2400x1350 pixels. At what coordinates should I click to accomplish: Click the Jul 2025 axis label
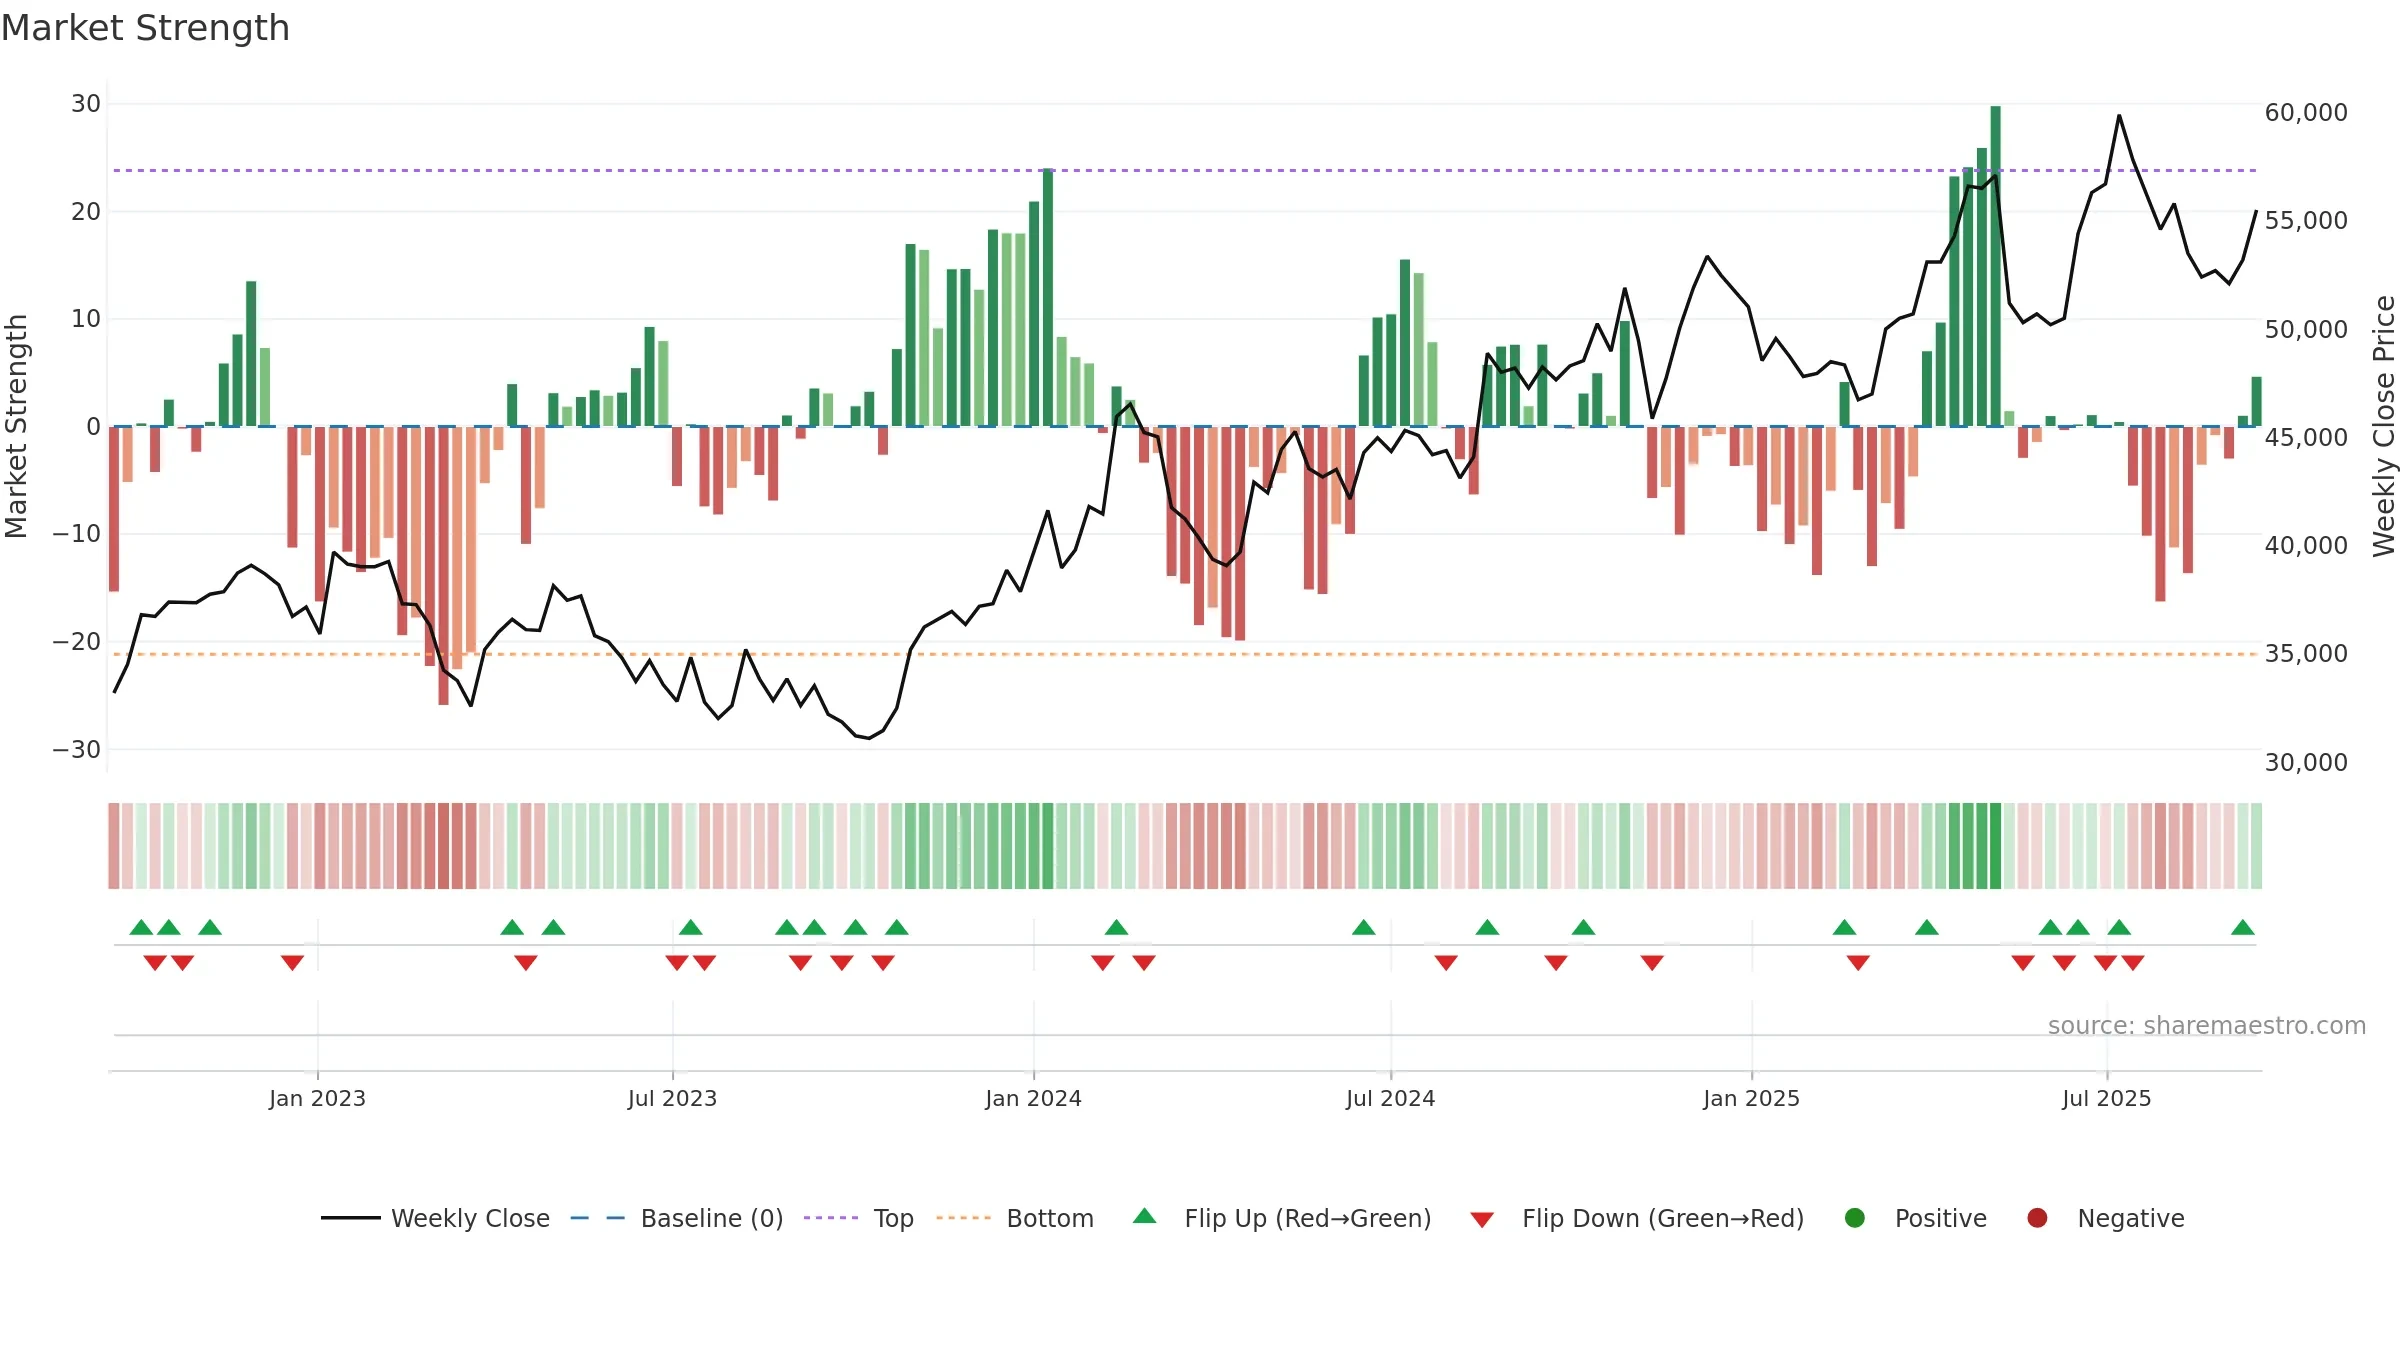pyautogui.click(x=2106, y=1099)
